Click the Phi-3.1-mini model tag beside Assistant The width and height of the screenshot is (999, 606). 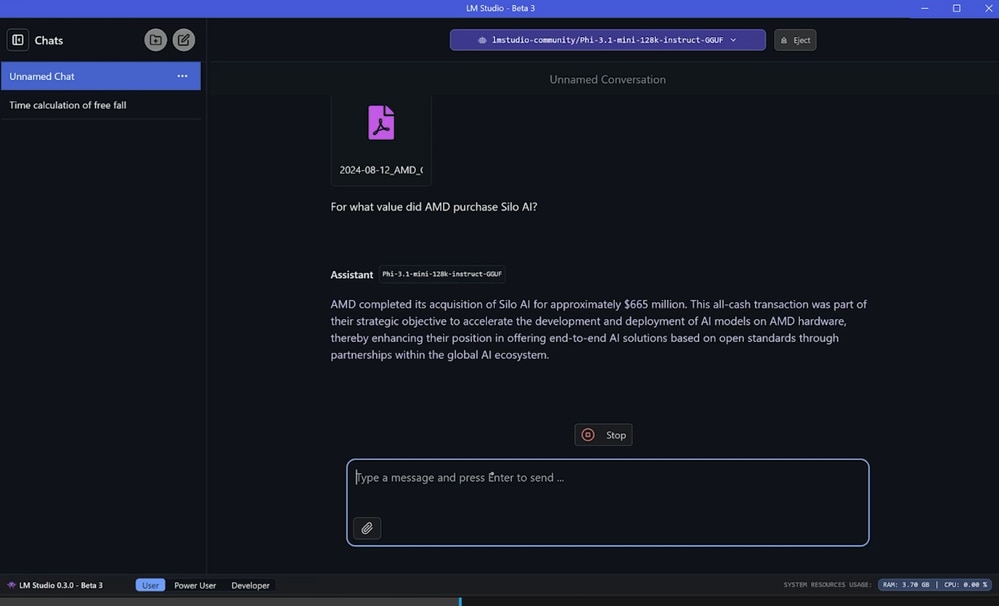[x=442, y=274]
